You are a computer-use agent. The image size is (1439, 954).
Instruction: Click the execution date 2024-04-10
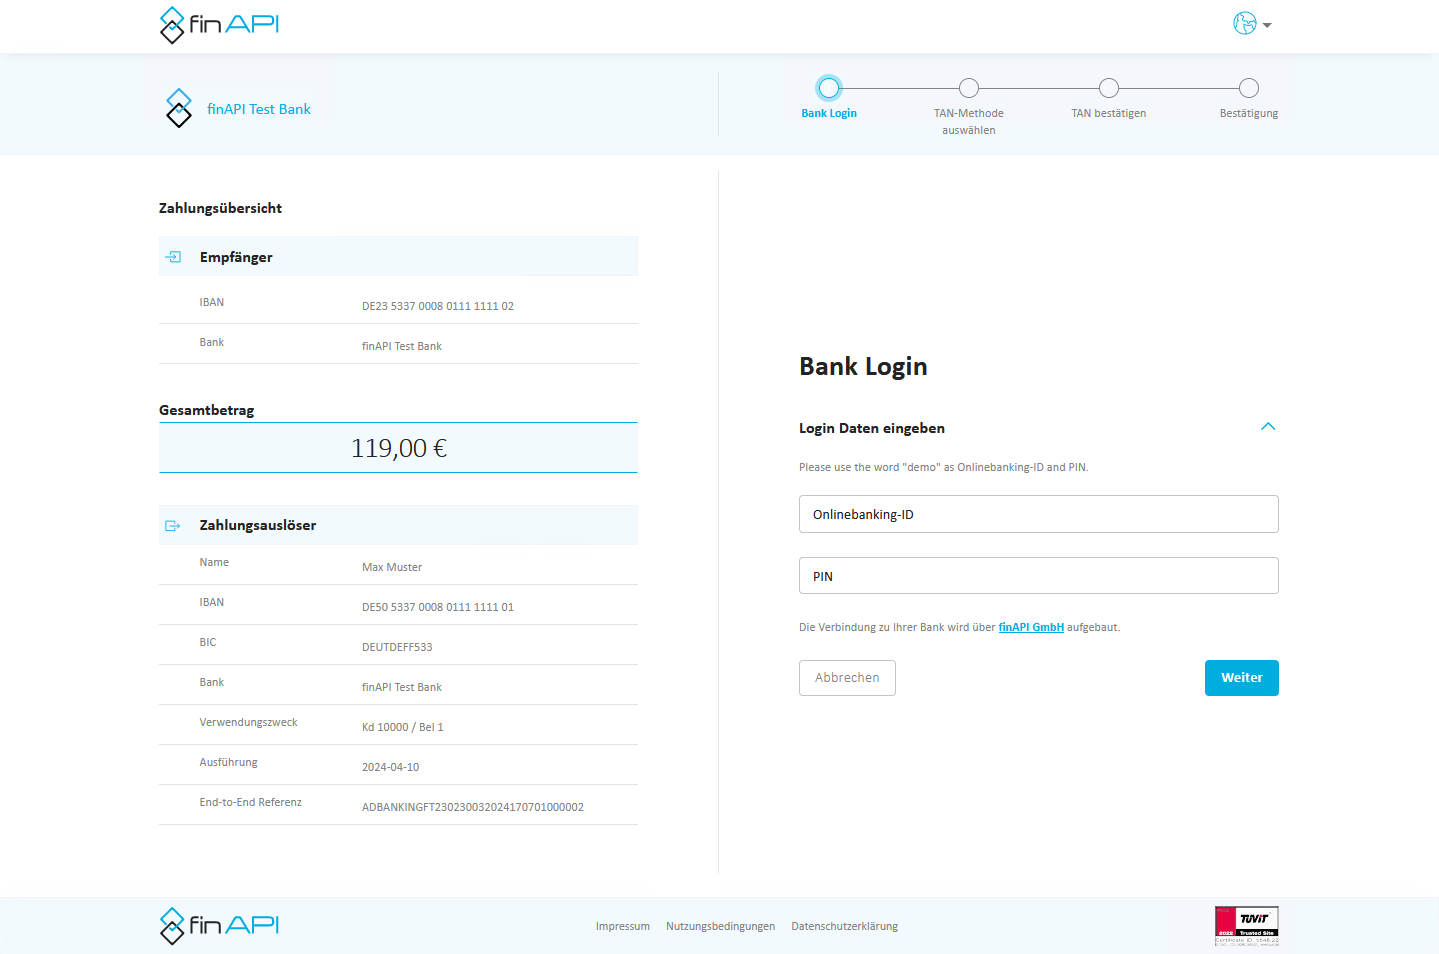click(x=391, y=767)
